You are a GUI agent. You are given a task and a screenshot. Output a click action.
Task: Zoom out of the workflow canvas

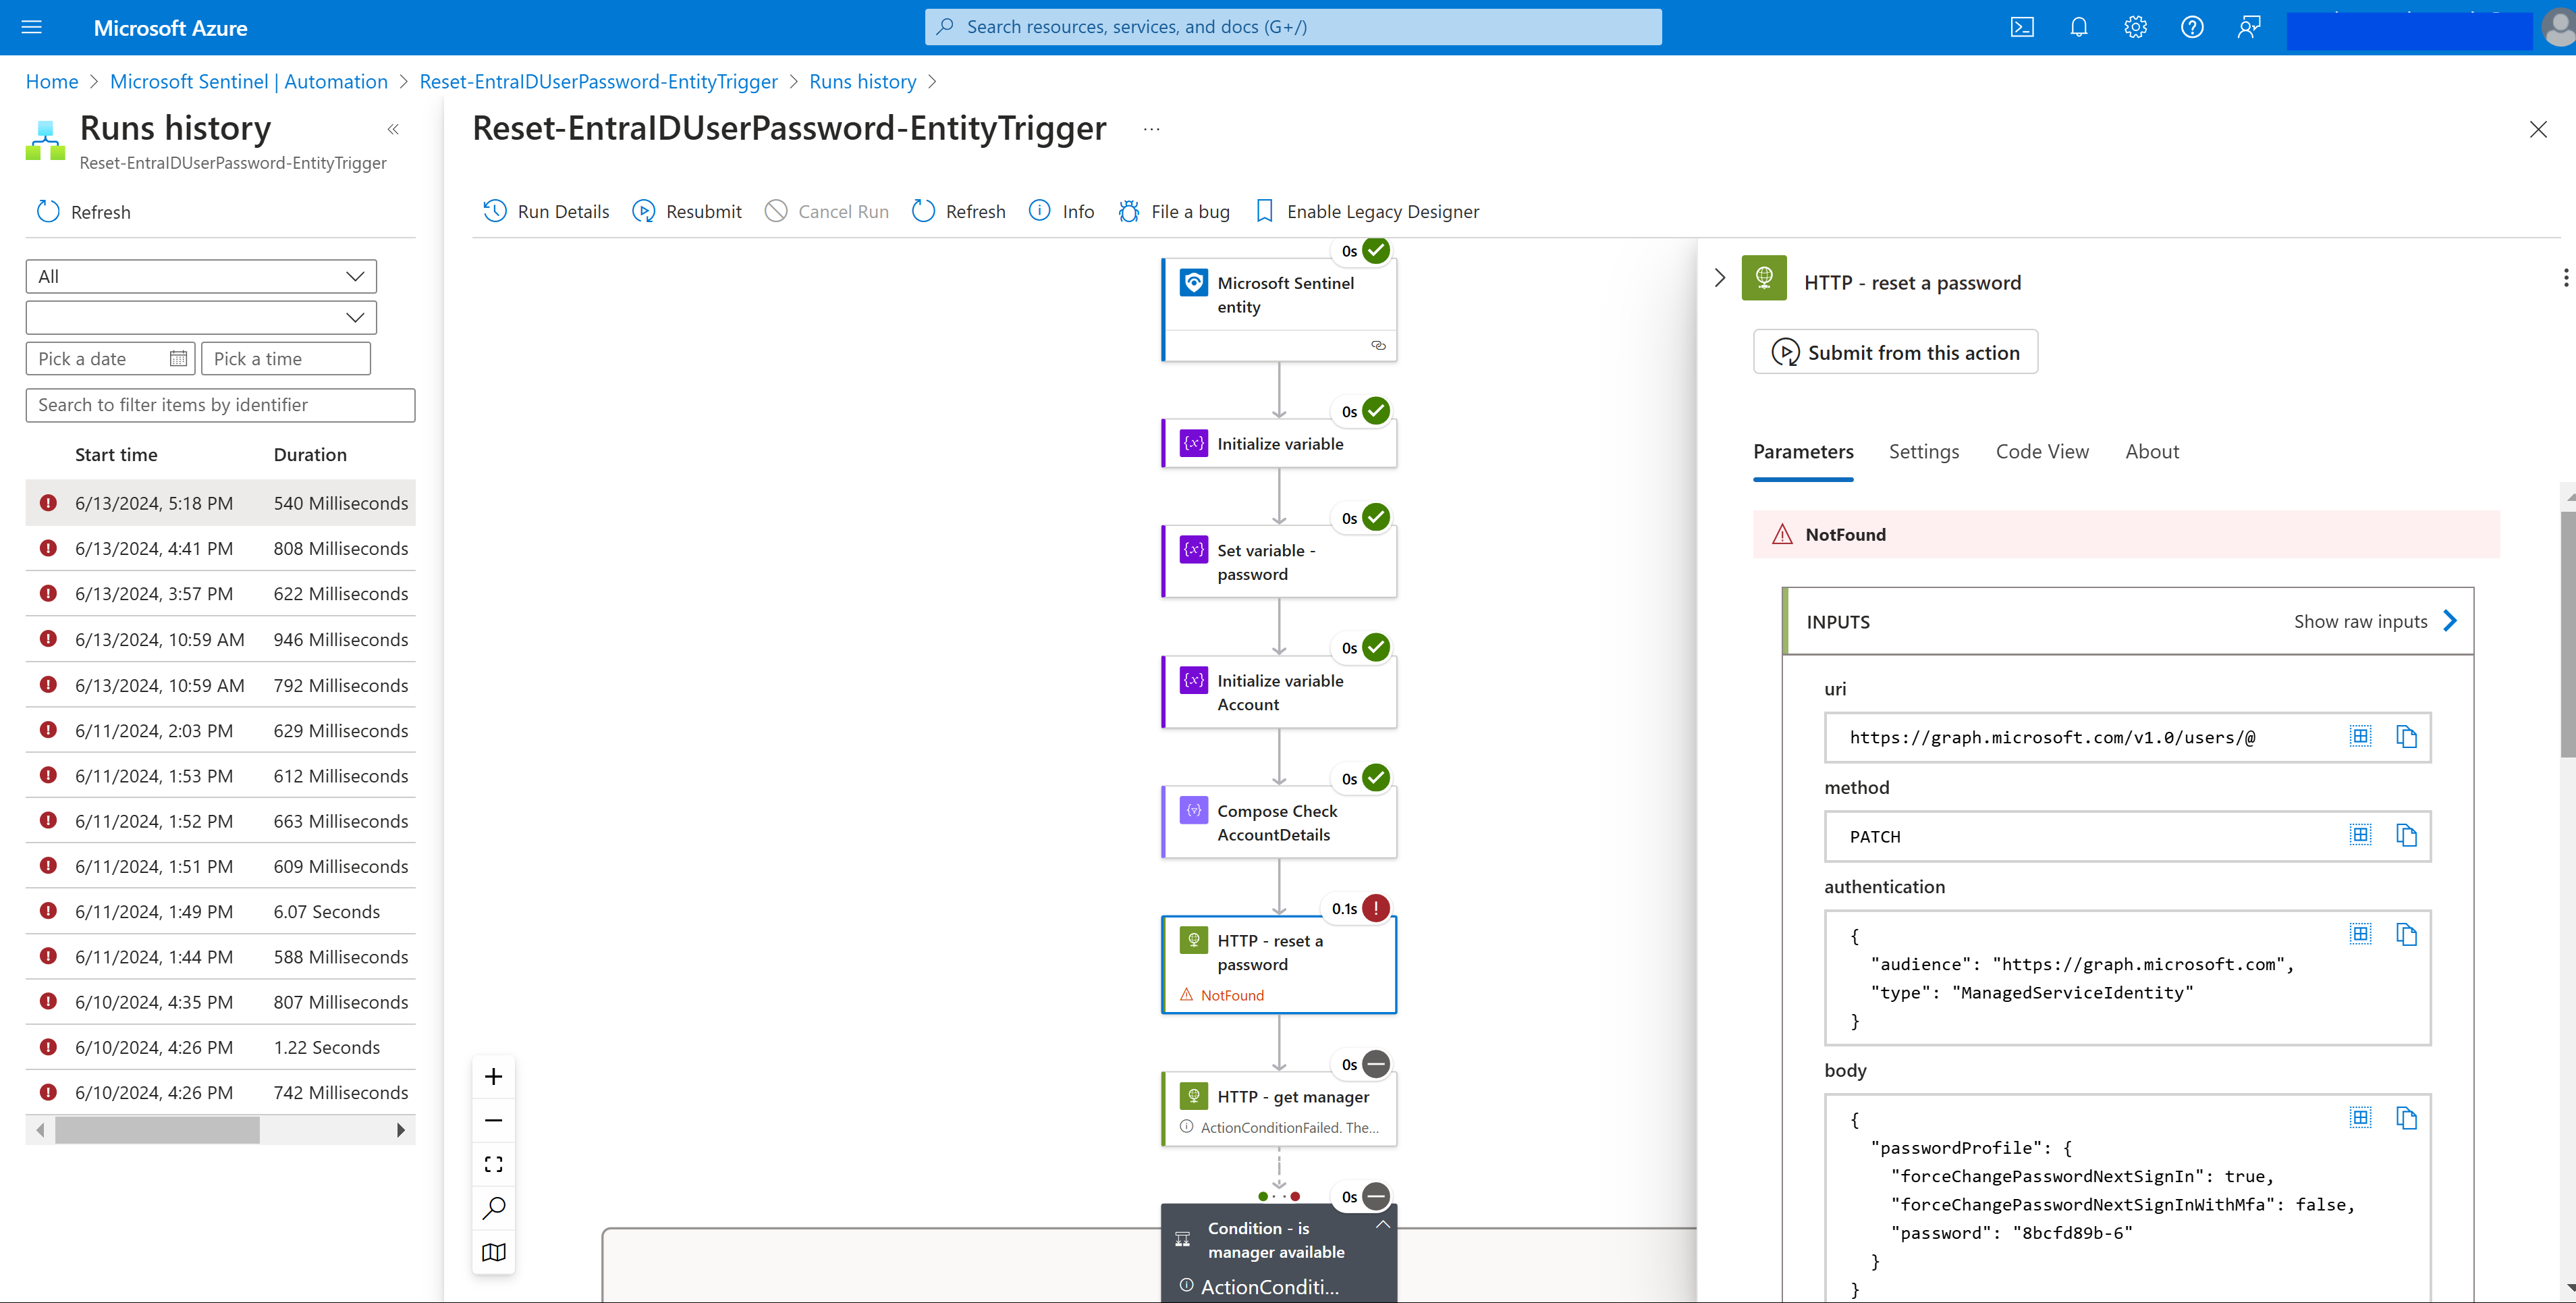[x=493, y=1119]
